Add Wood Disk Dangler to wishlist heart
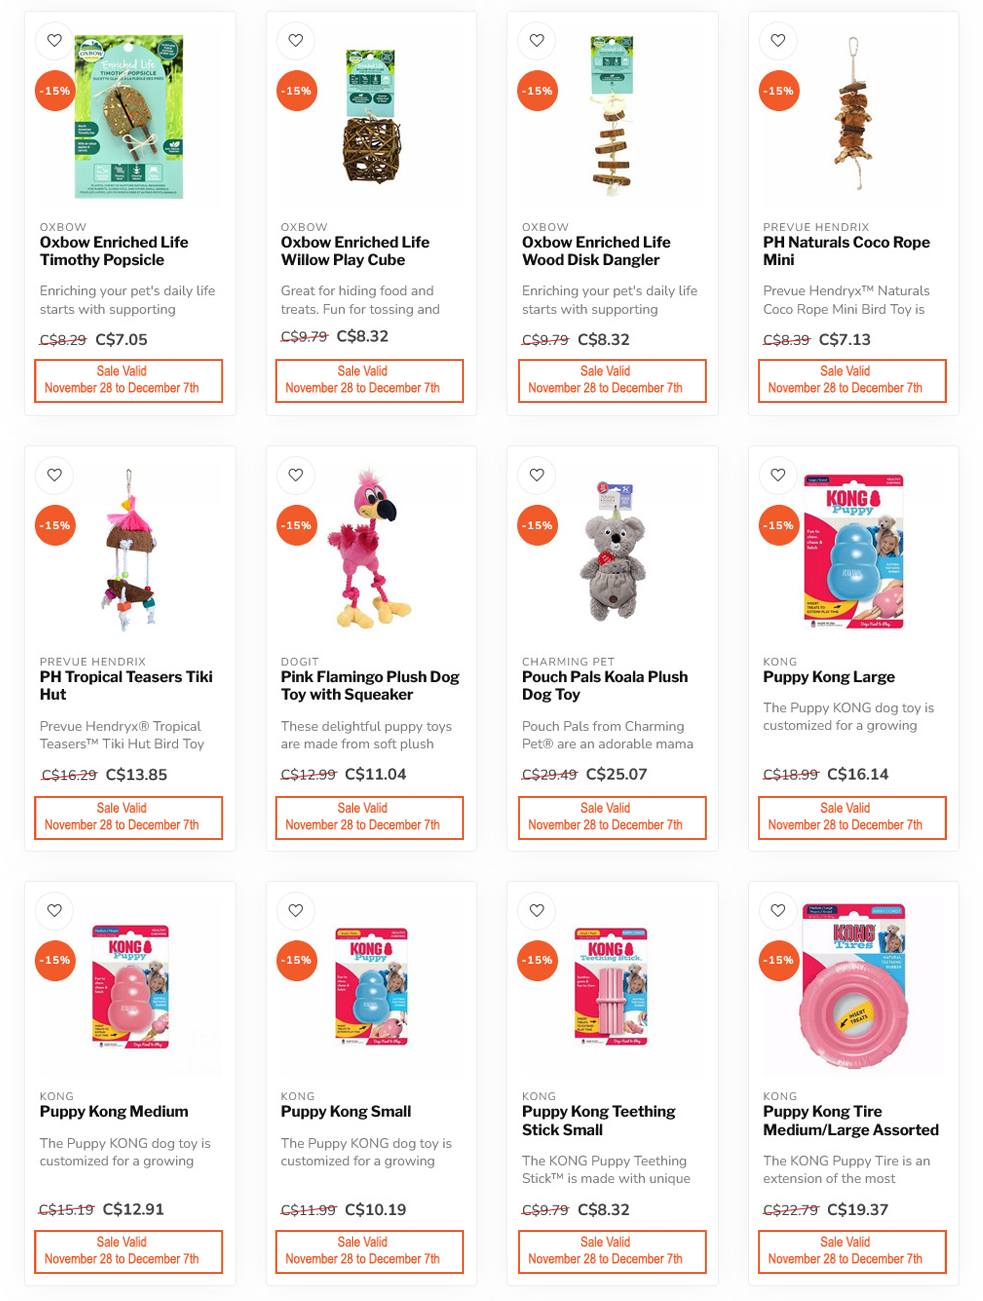Image resolution: width=983 pixels, height=1301 pixels. (x=537, y=41)
